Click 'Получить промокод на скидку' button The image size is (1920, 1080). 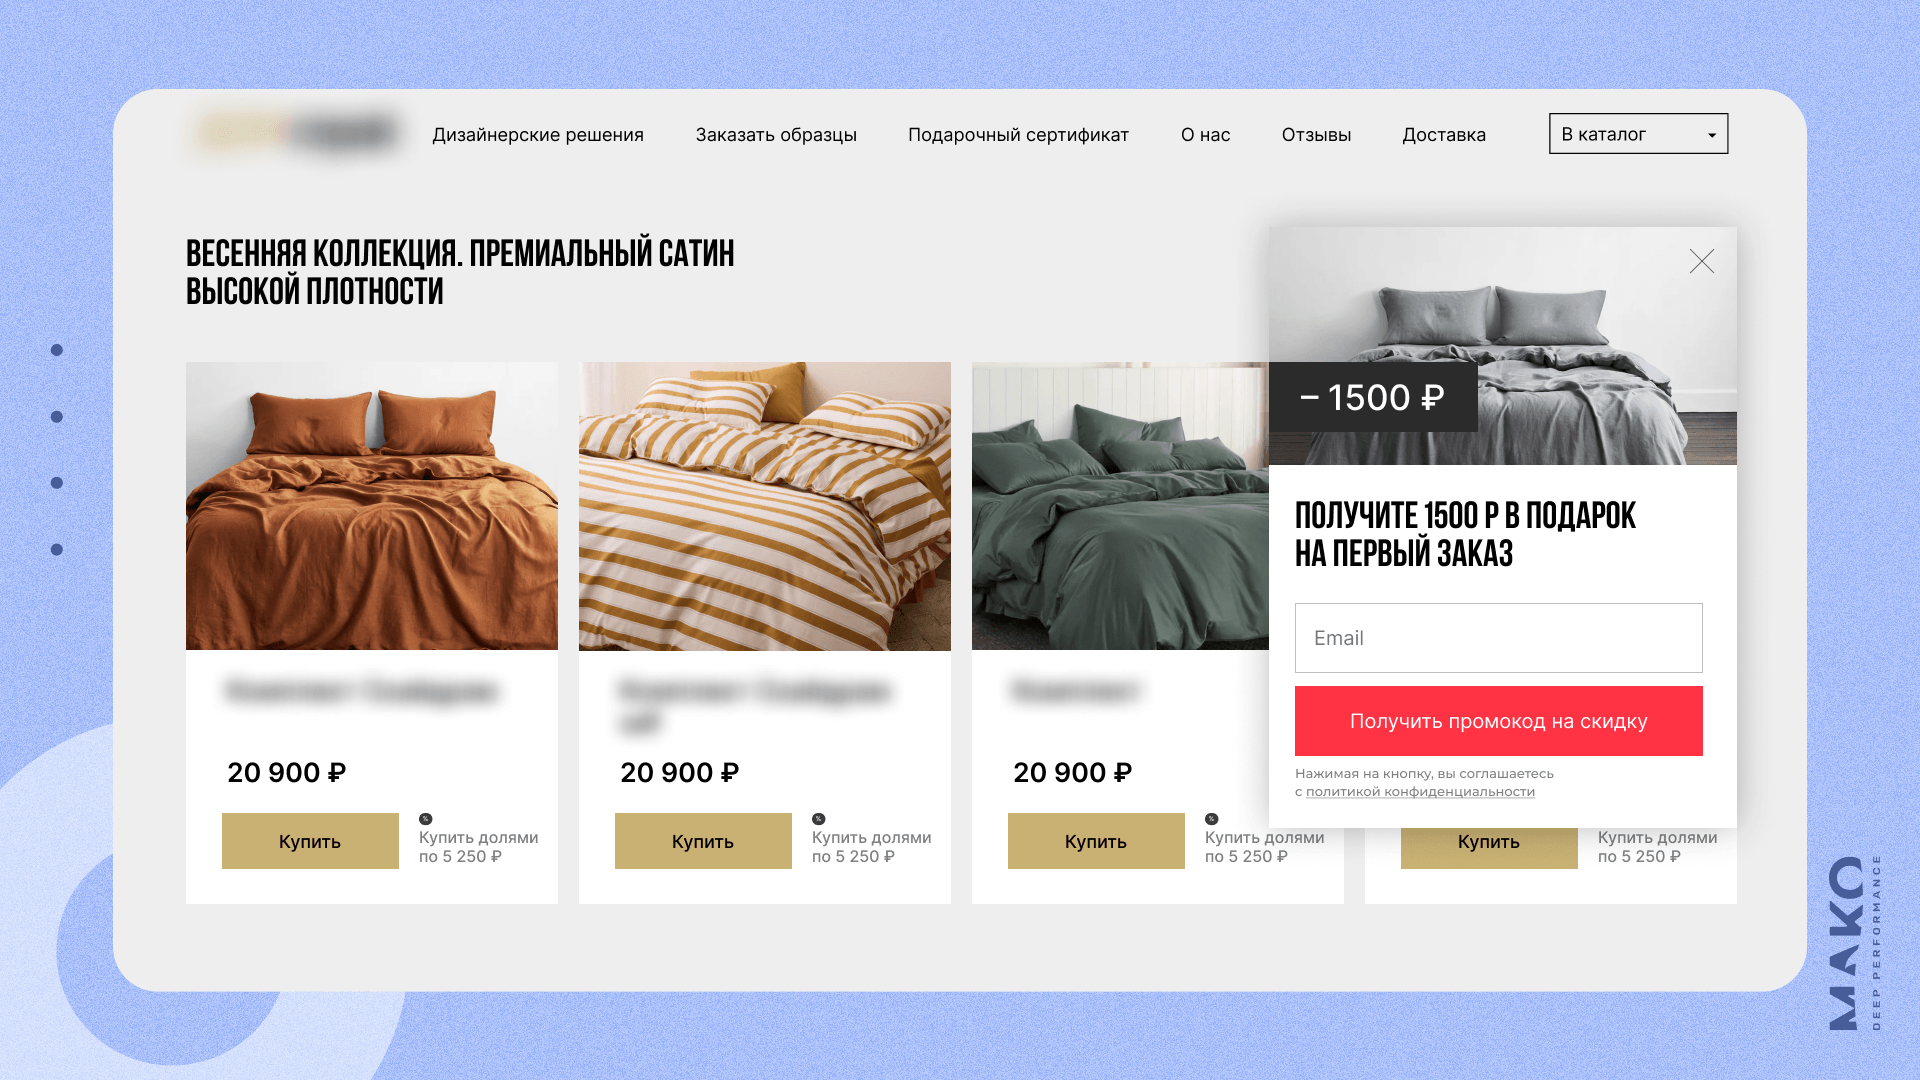(1498, 721)
